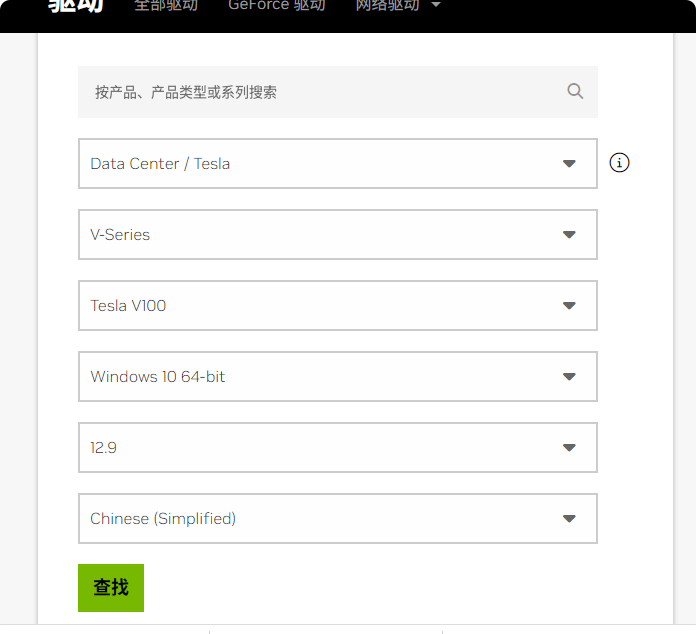Open the 全部驱动 navigation item

[166, 6]
